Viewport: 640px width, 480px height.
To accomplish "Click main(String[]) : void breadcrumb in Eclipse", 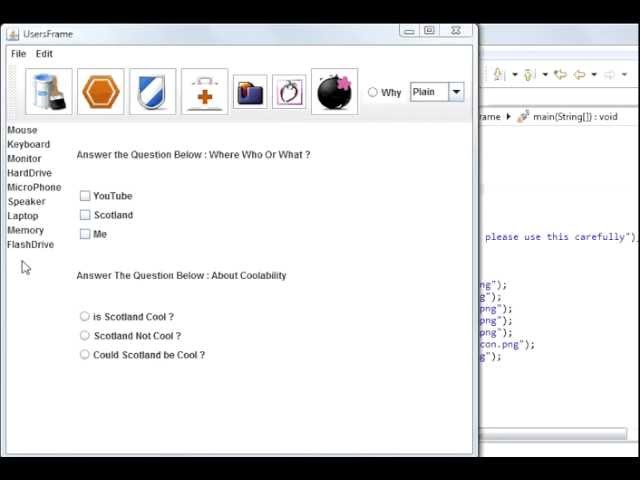I will pos(575,117).
